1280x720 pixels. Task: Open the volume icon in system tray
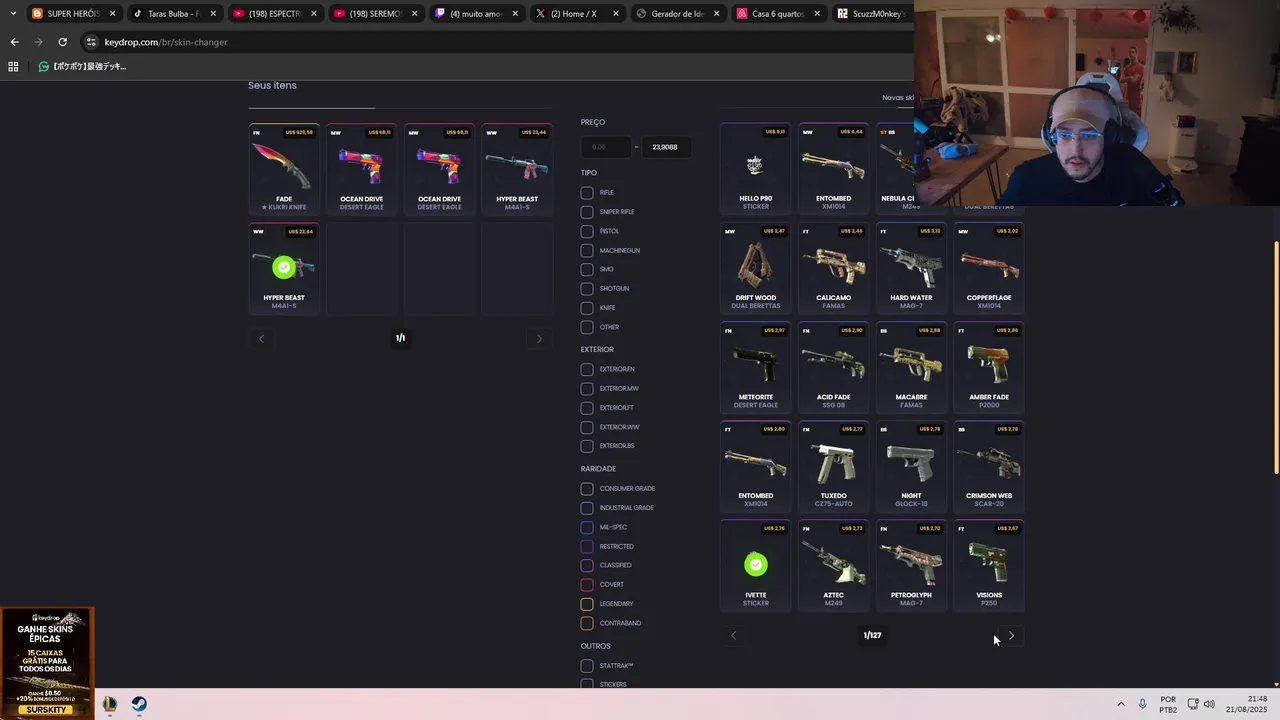tap(1210, 704)
